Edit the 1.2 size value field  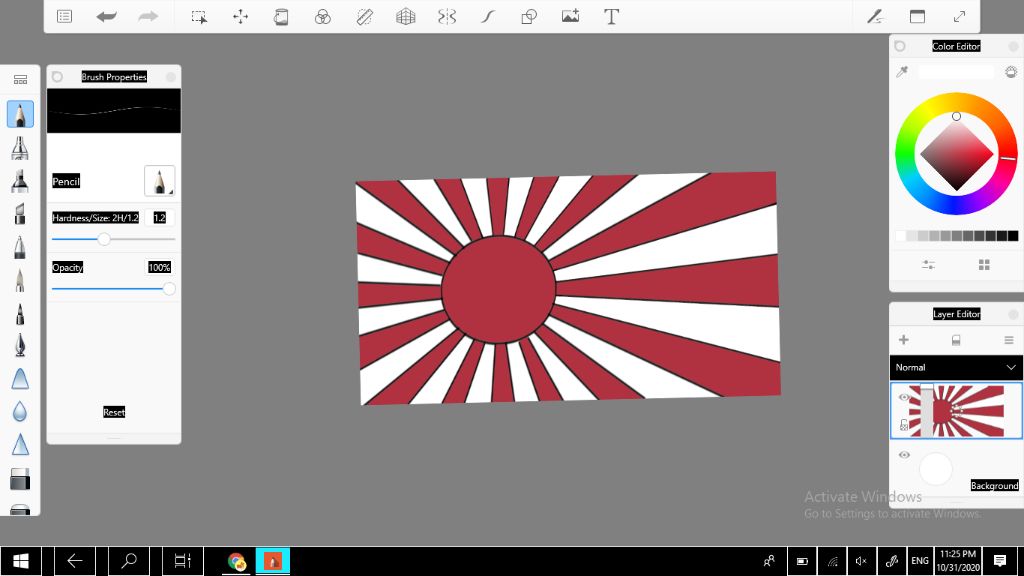click(160, 217)
